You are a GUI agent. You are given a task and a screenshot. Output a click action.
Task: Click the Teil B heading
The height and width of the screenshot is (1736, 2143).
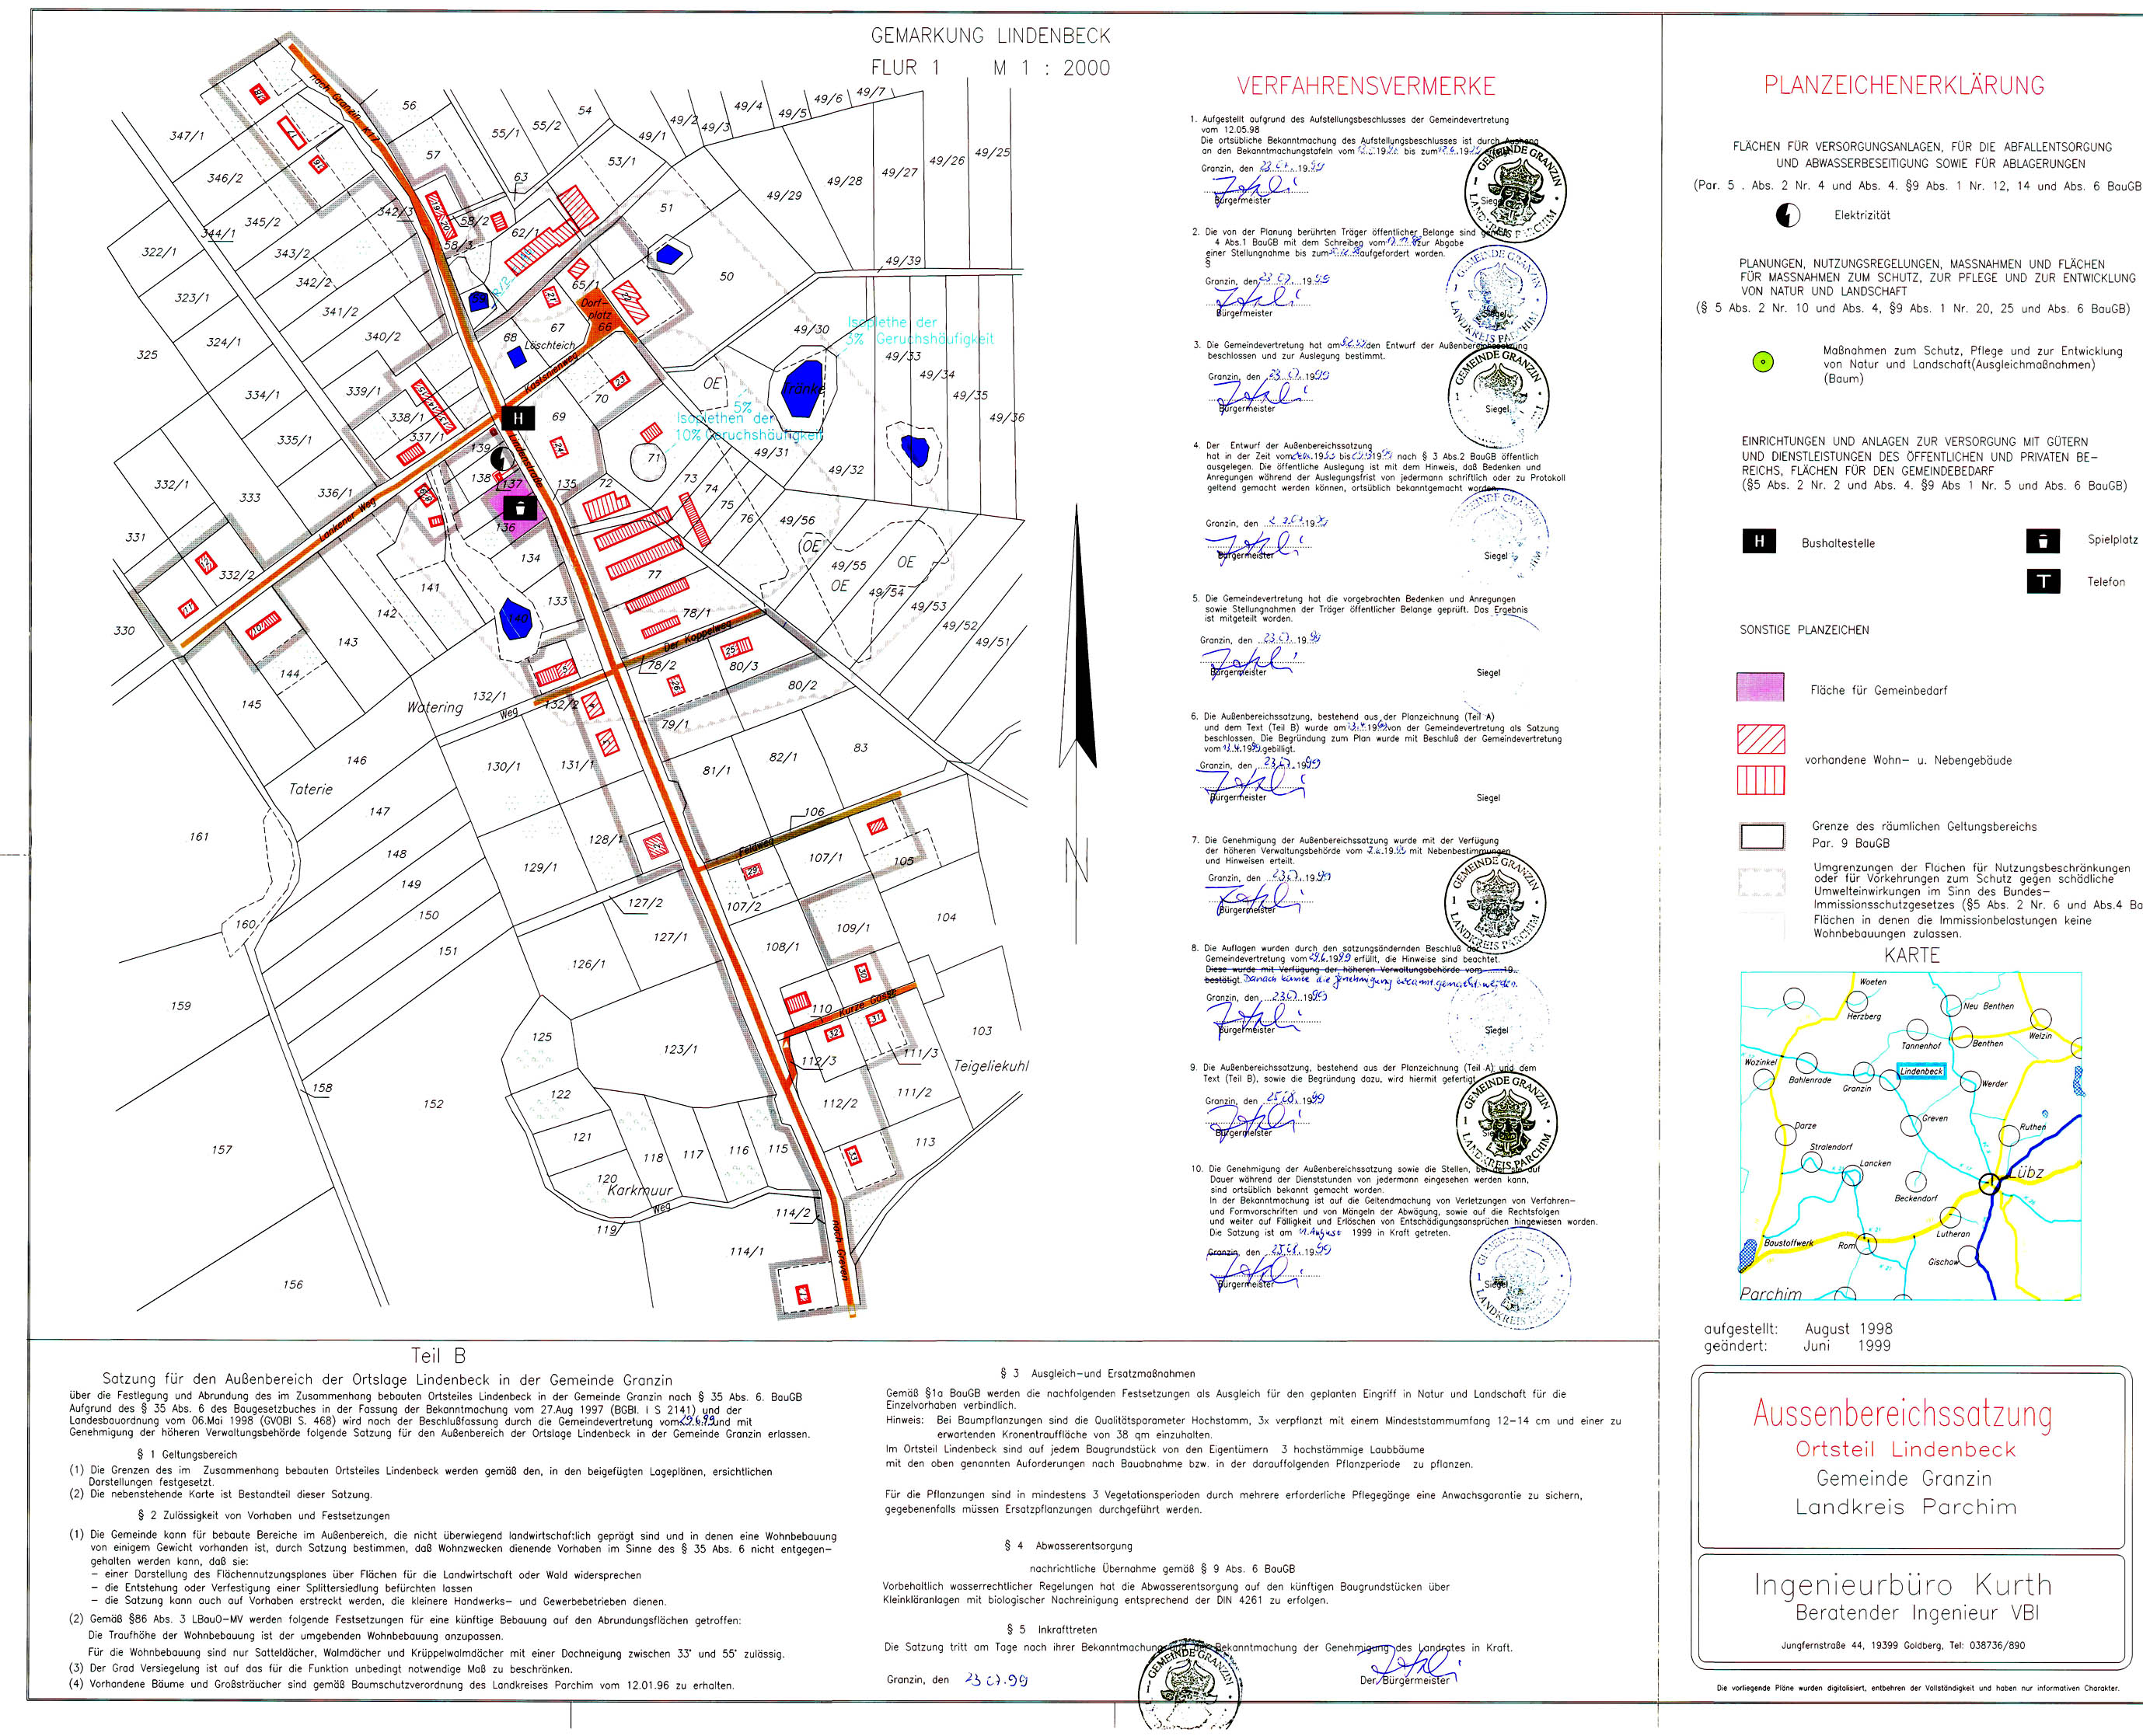coord(438,1356)
